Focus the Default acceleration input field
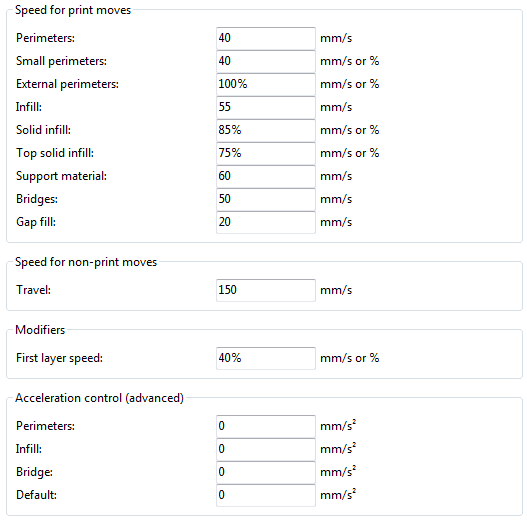The image size is (527, 521). 266,495
